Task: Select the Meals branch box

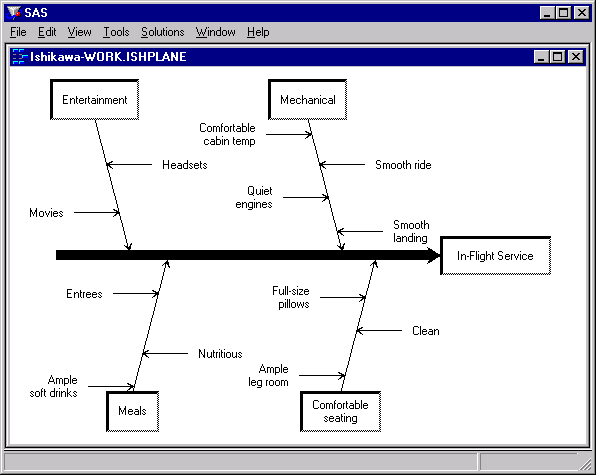Action: (x=132, y=411)
